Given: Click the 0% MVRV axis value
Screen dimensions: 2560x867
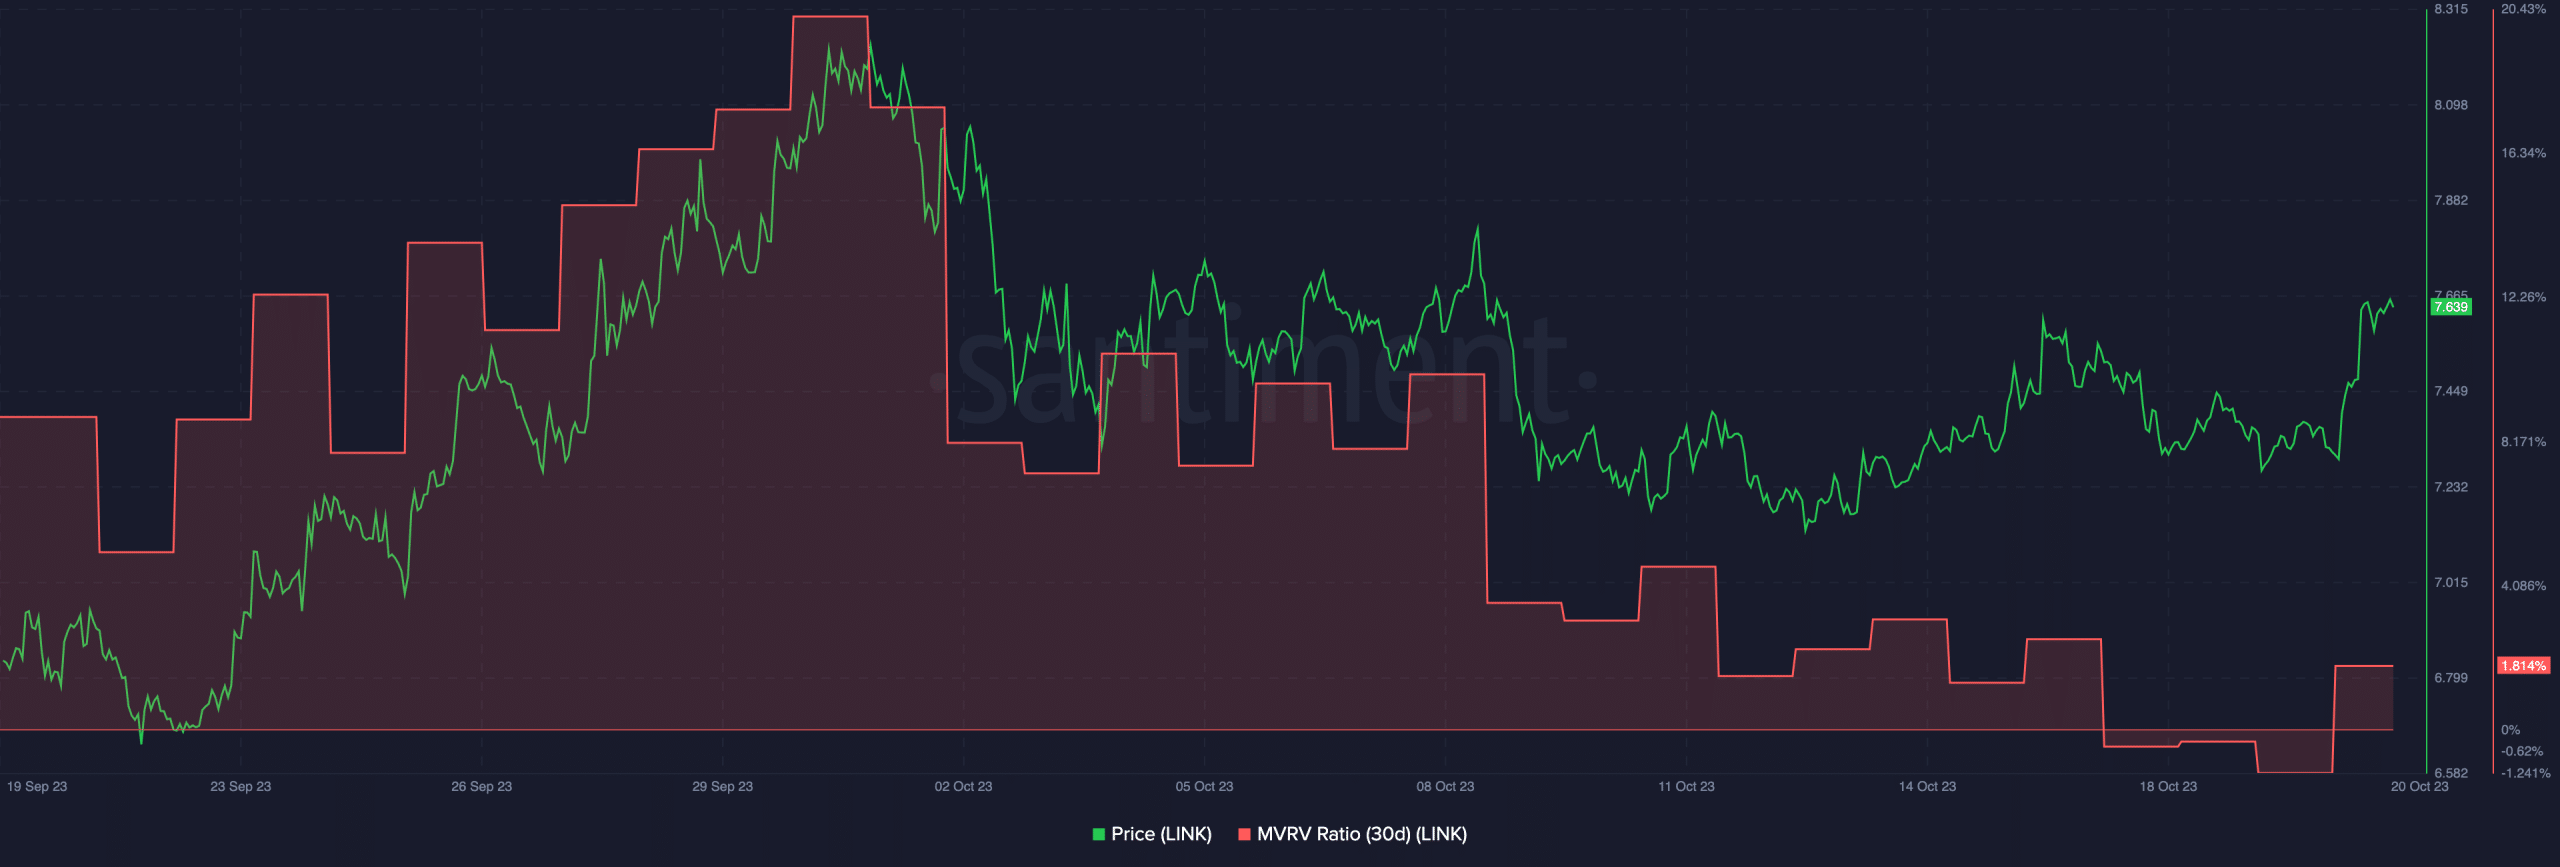Looking at the screenshot, I should 2510,730.
